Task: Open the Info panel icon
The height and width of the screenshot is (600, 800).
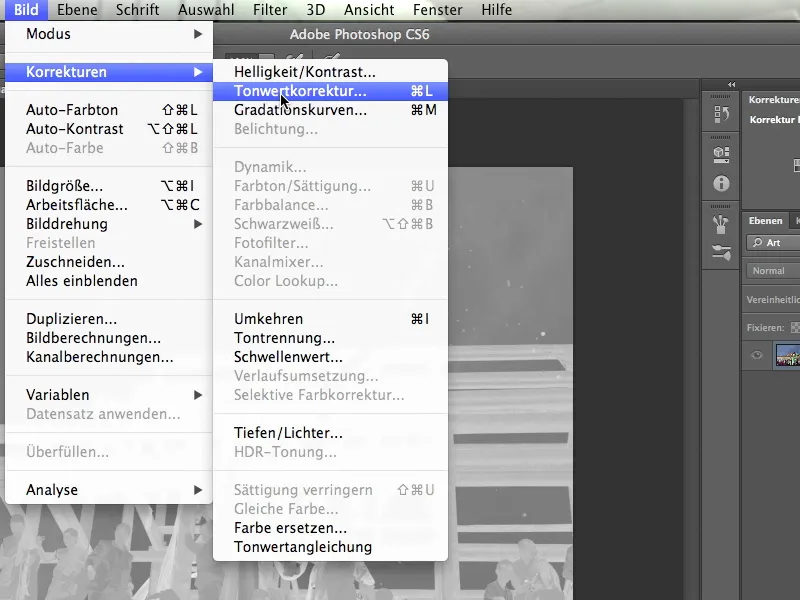Action: click(721, 183)
